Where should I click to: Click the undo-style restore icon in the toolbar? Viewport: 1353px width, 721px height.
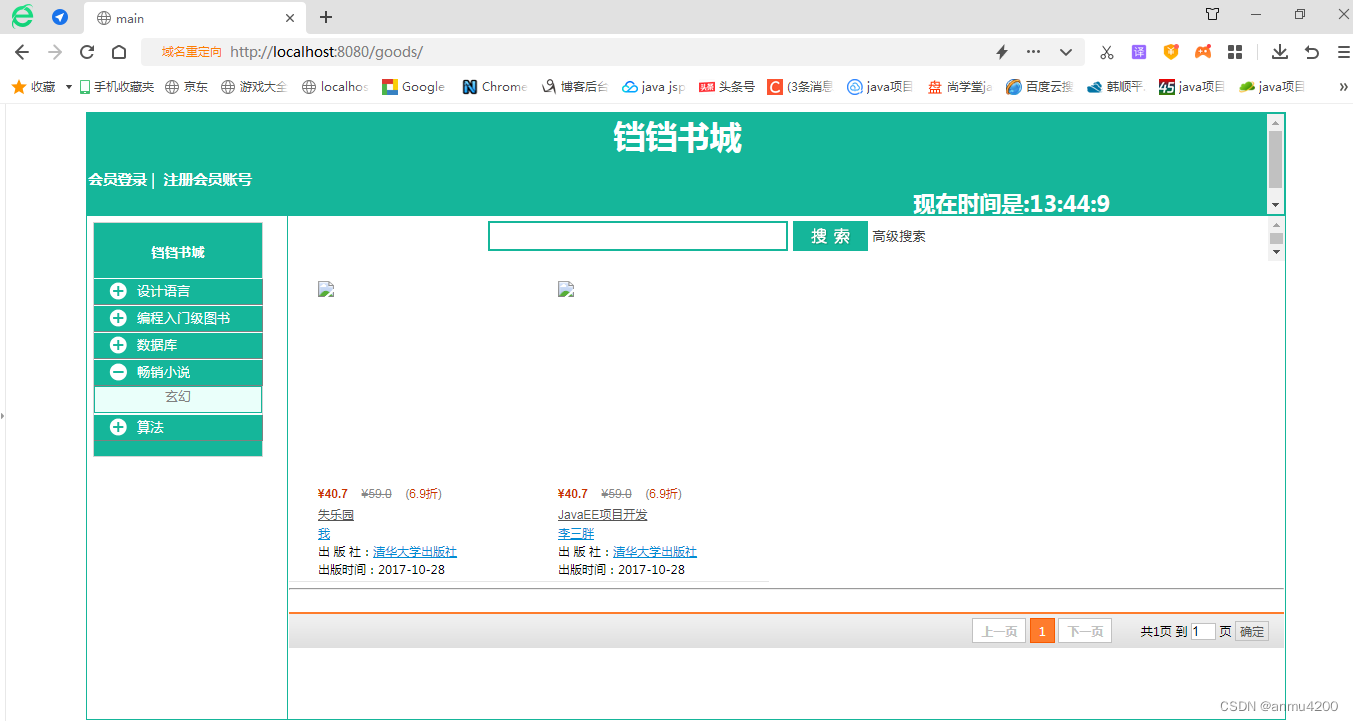1311,51
